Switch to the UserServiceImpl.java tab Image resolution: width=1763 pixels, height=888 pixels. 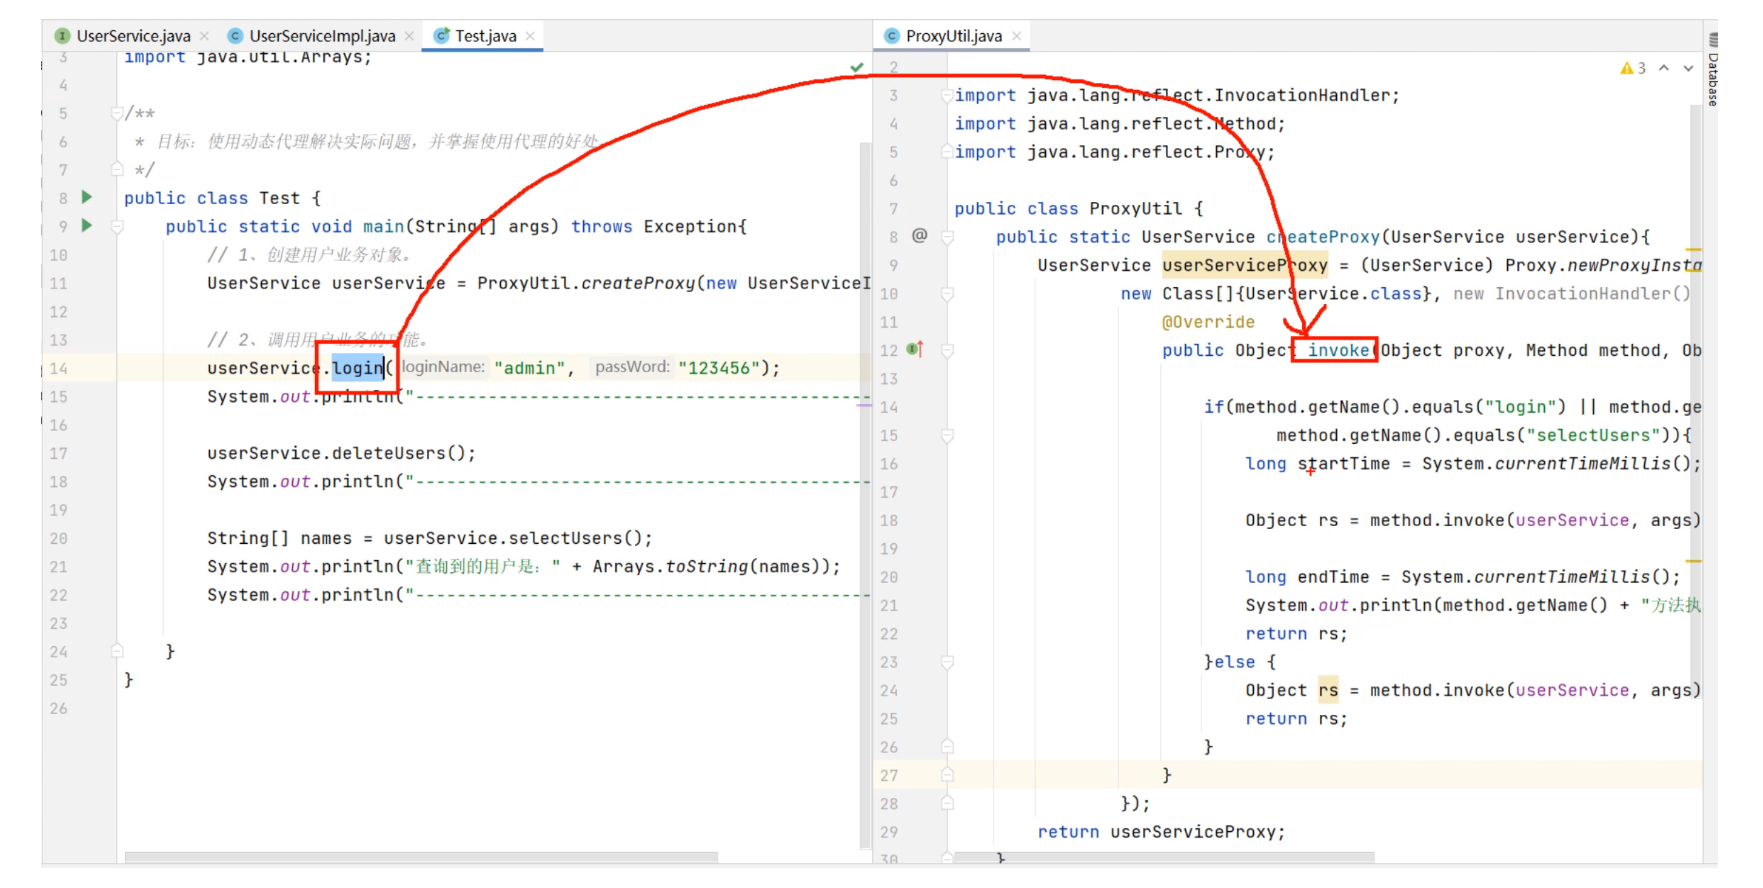pos(322,36)
